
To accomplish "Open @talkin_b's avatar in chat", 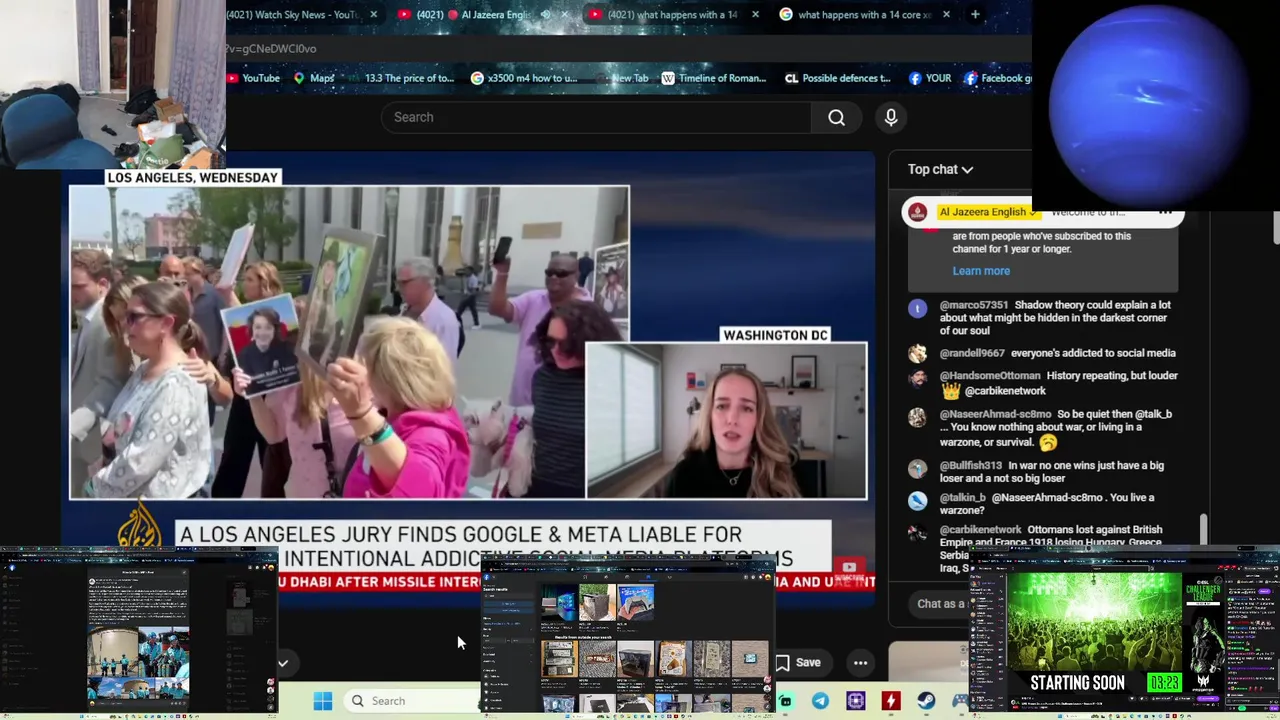I will pyautogui.click(x=917, y=501).
